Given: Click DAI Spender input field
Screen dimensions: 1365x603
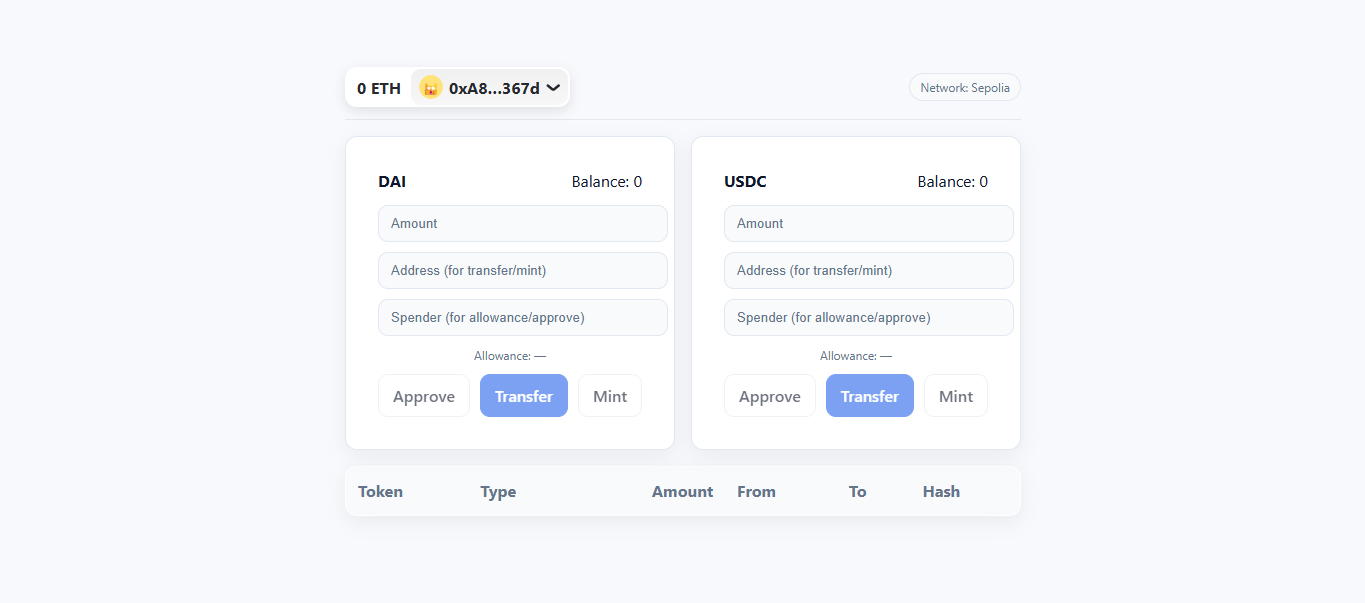Looking at the screenshot, I should pyautogui.click(x=522, y=318).
